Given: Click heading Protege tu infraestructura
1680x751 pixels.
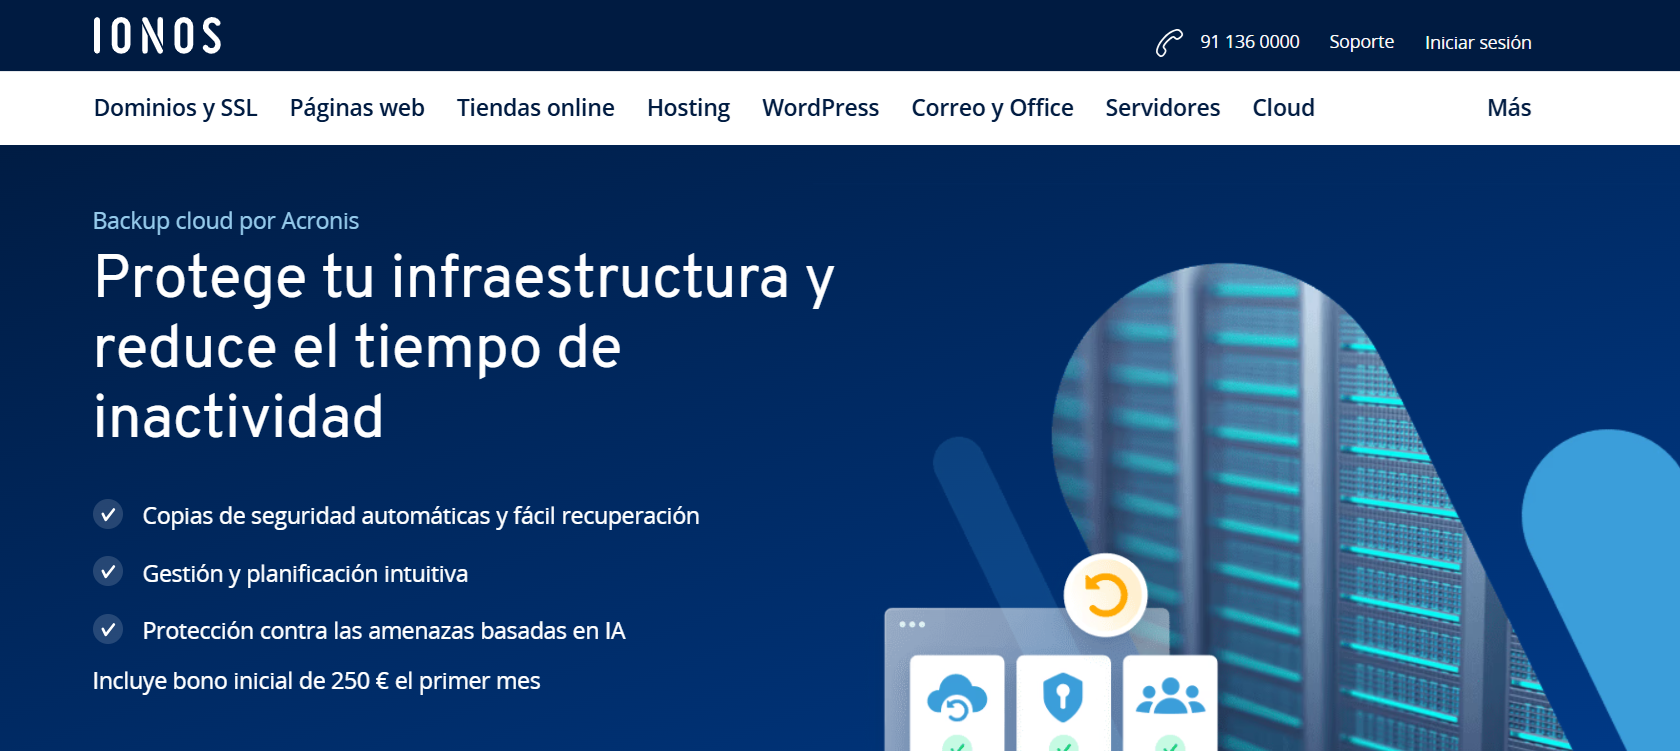Looking at the screenshot, I should click(x=464, y=346).
